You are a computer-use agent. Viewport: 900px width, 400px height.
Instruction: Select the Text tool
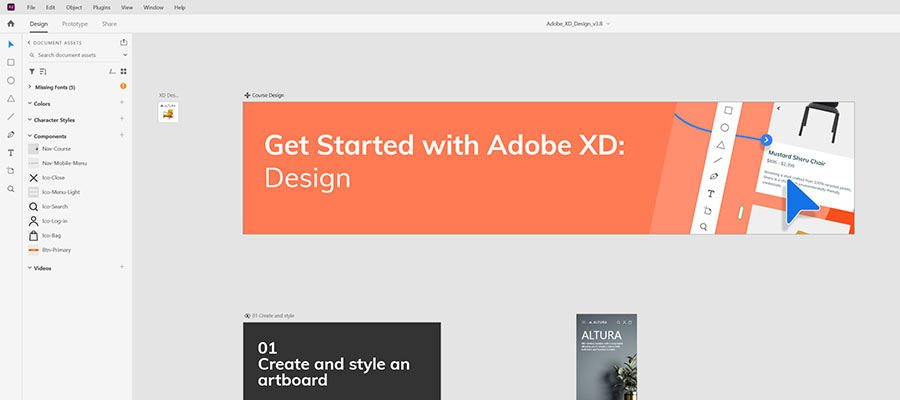[10, 153]
